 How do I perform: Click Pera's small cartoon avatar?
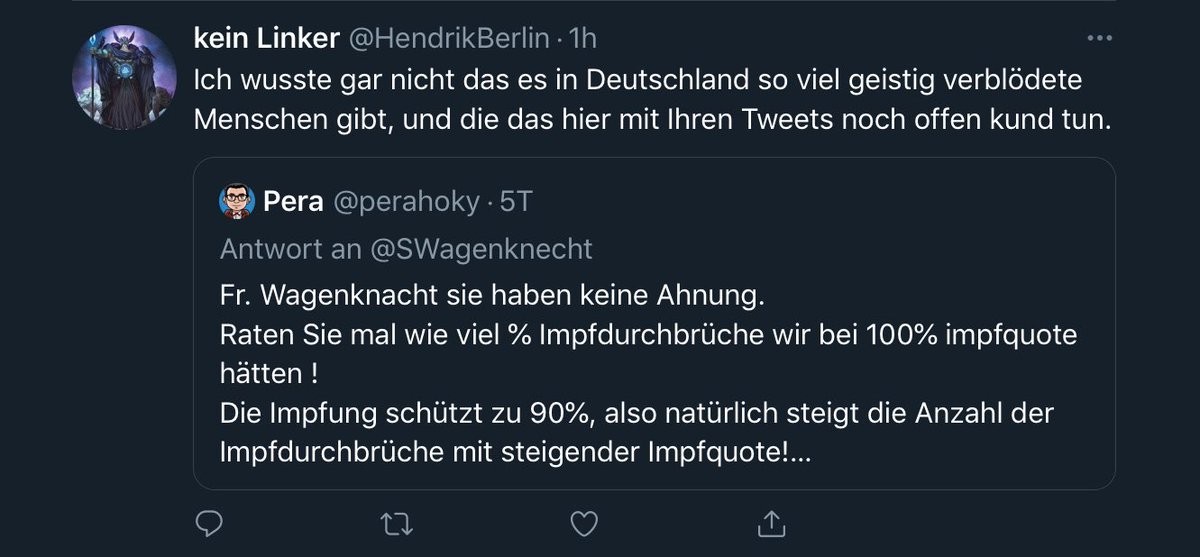(x=237, y=201)
